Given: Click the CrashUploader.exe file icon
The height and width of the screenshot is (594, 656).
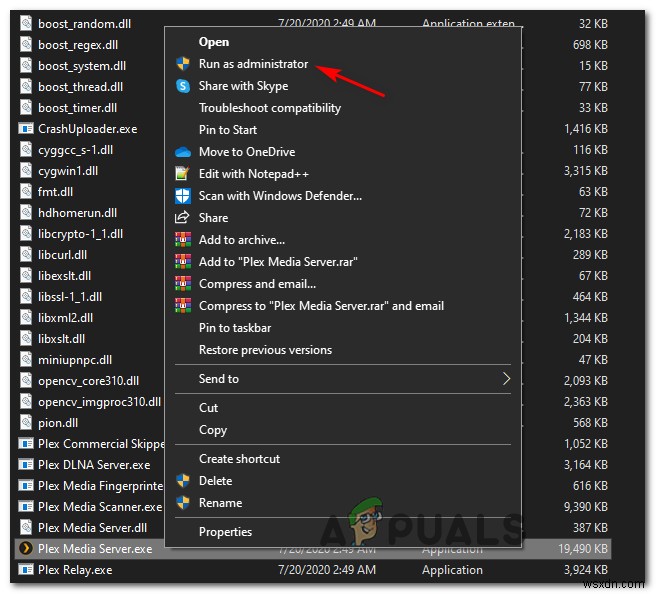Looking at the screenshot, I should click(26, 128).
